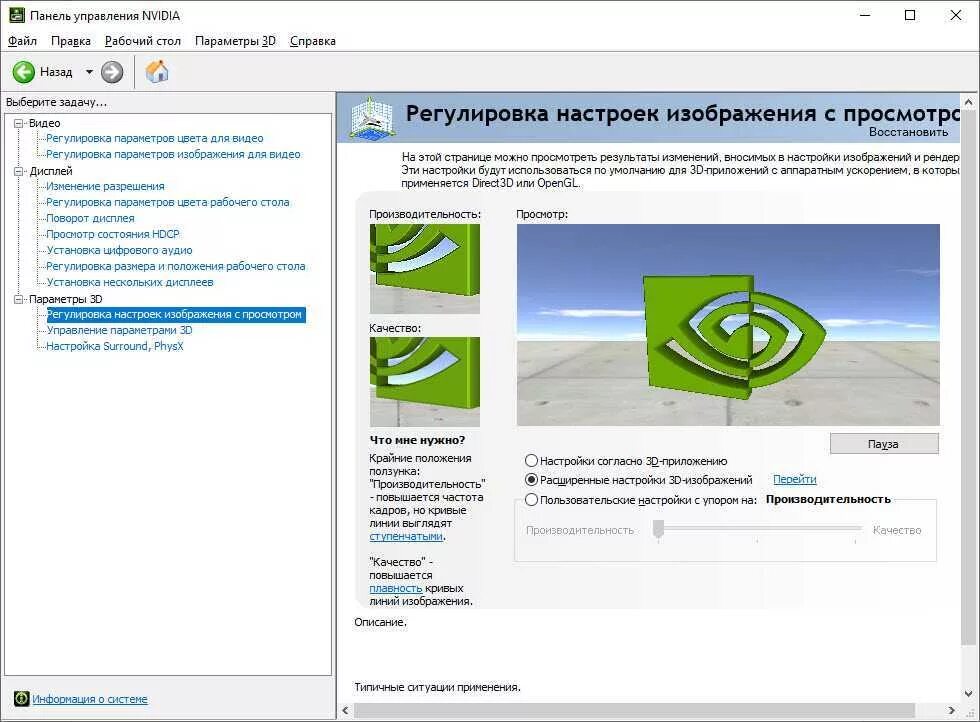
Task: Click the 3D page header icon
Action: click(x=371, y=118)
